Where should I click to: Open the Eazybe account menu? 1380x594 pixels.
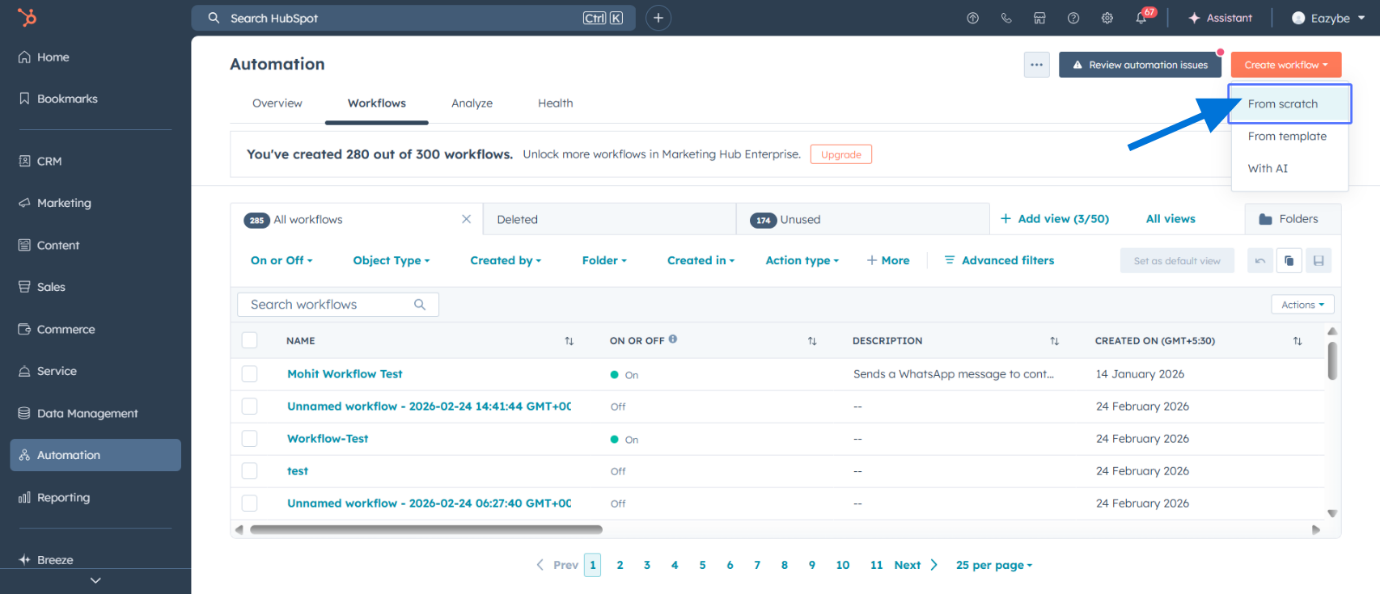[x=1328, y=18]
